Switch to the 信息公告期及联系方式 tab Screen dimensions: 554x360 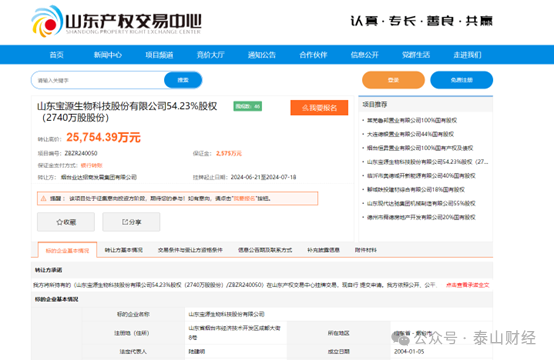coord(265,250)
